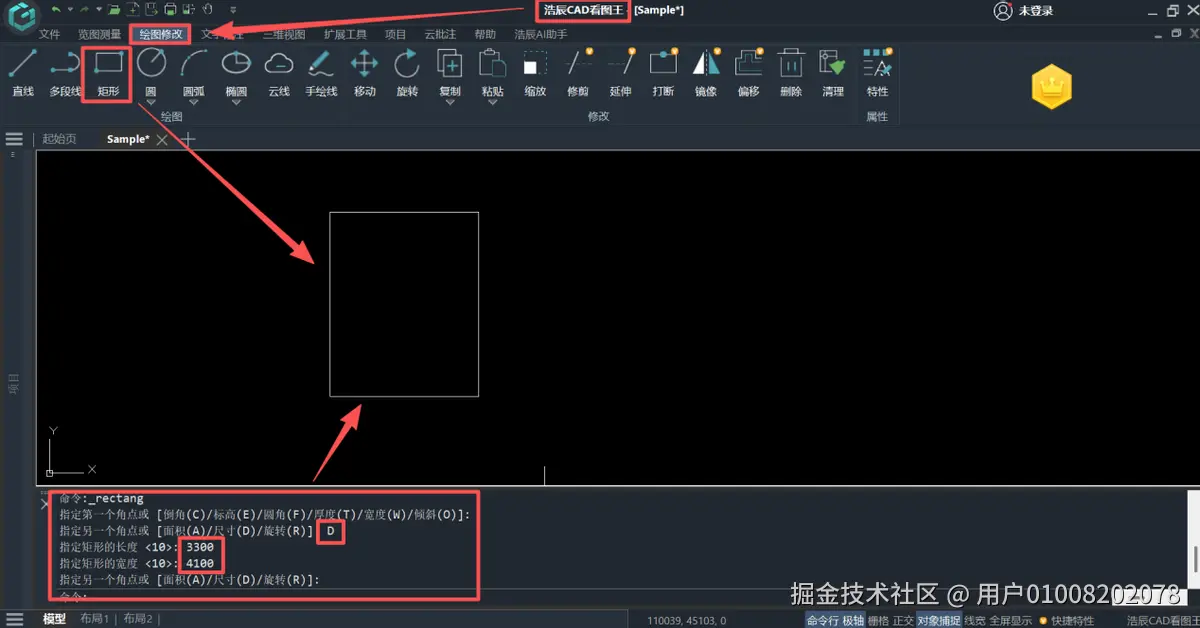This screenshot has width=1200, height=628.
Task: Select the 圆弧 arc tool
Action: pos(194,72)
